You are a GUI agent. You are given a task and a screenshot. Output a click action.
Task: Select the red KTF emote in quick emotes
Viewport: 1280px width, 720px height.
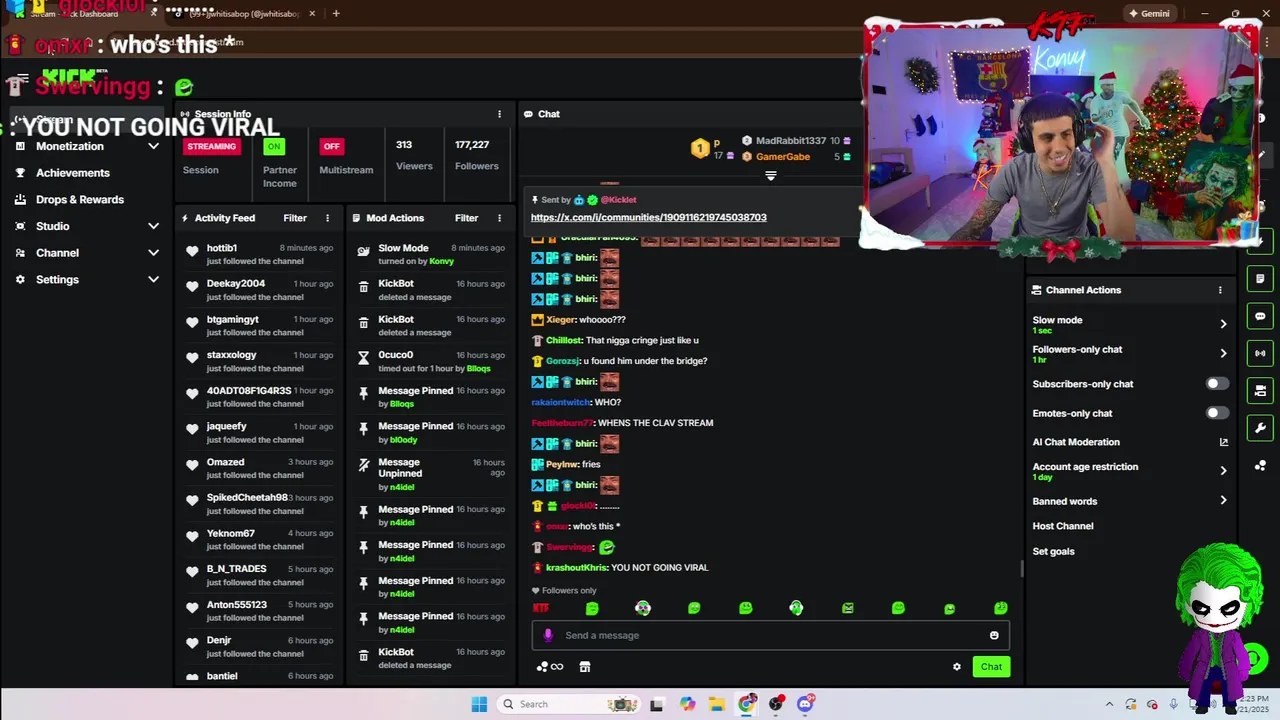[541, 608]
